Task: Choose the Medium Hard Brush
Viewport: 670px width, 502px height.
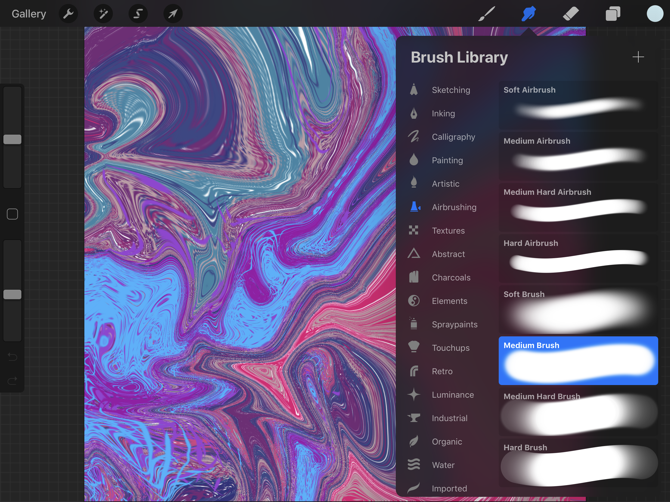Action: click(578, 412)
